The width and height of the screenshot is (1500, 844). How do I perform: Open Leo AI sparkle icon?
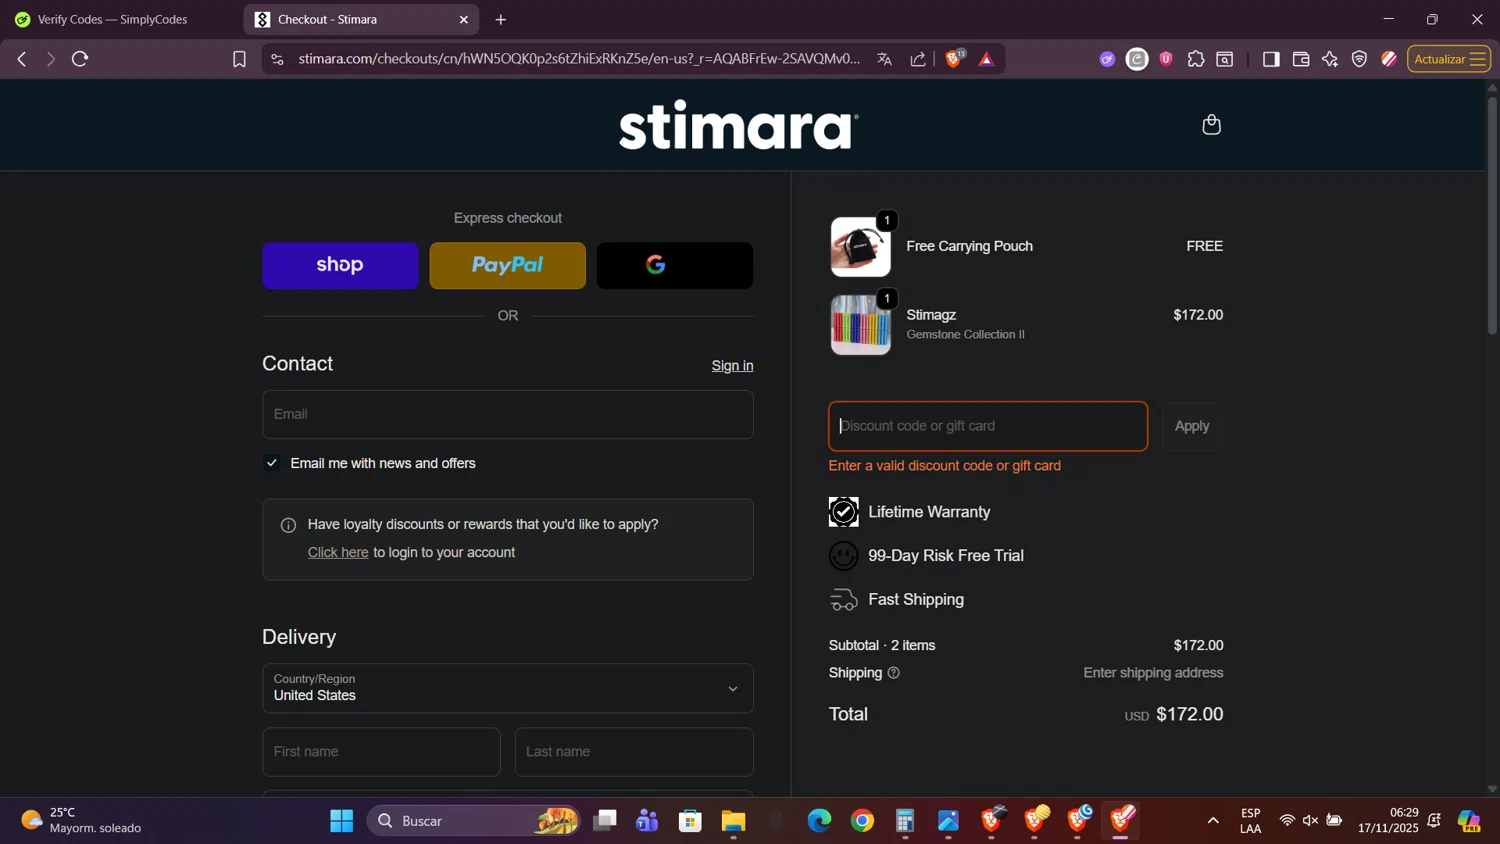tap(1330, 59)
